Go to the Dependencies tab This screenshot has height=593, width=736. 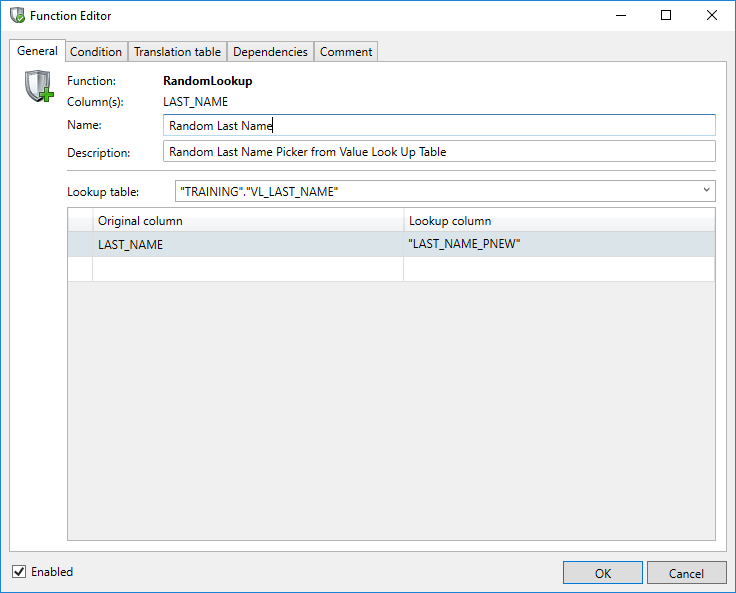270,52
